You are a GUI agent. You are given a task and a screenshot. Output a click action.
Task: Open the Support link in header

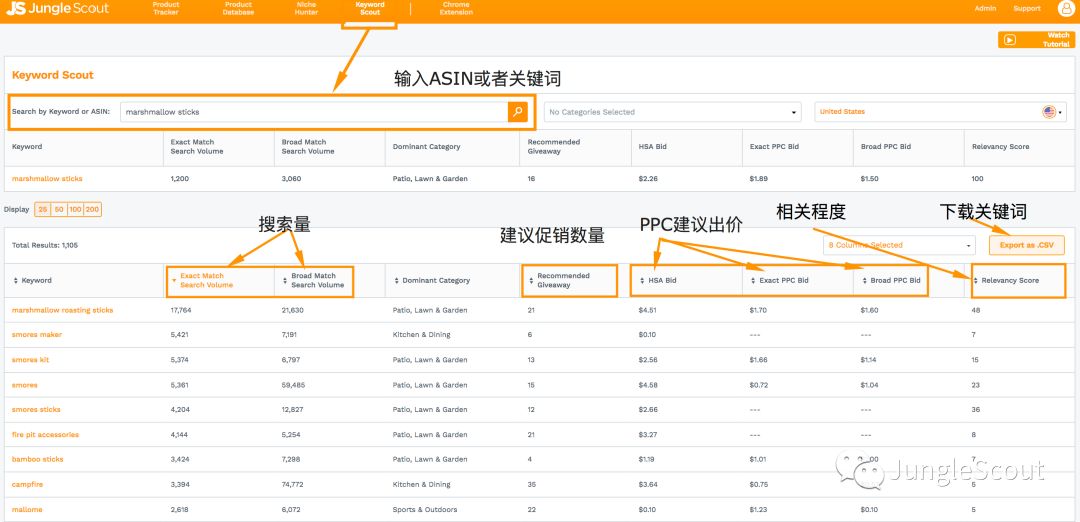coord(1027,9)
